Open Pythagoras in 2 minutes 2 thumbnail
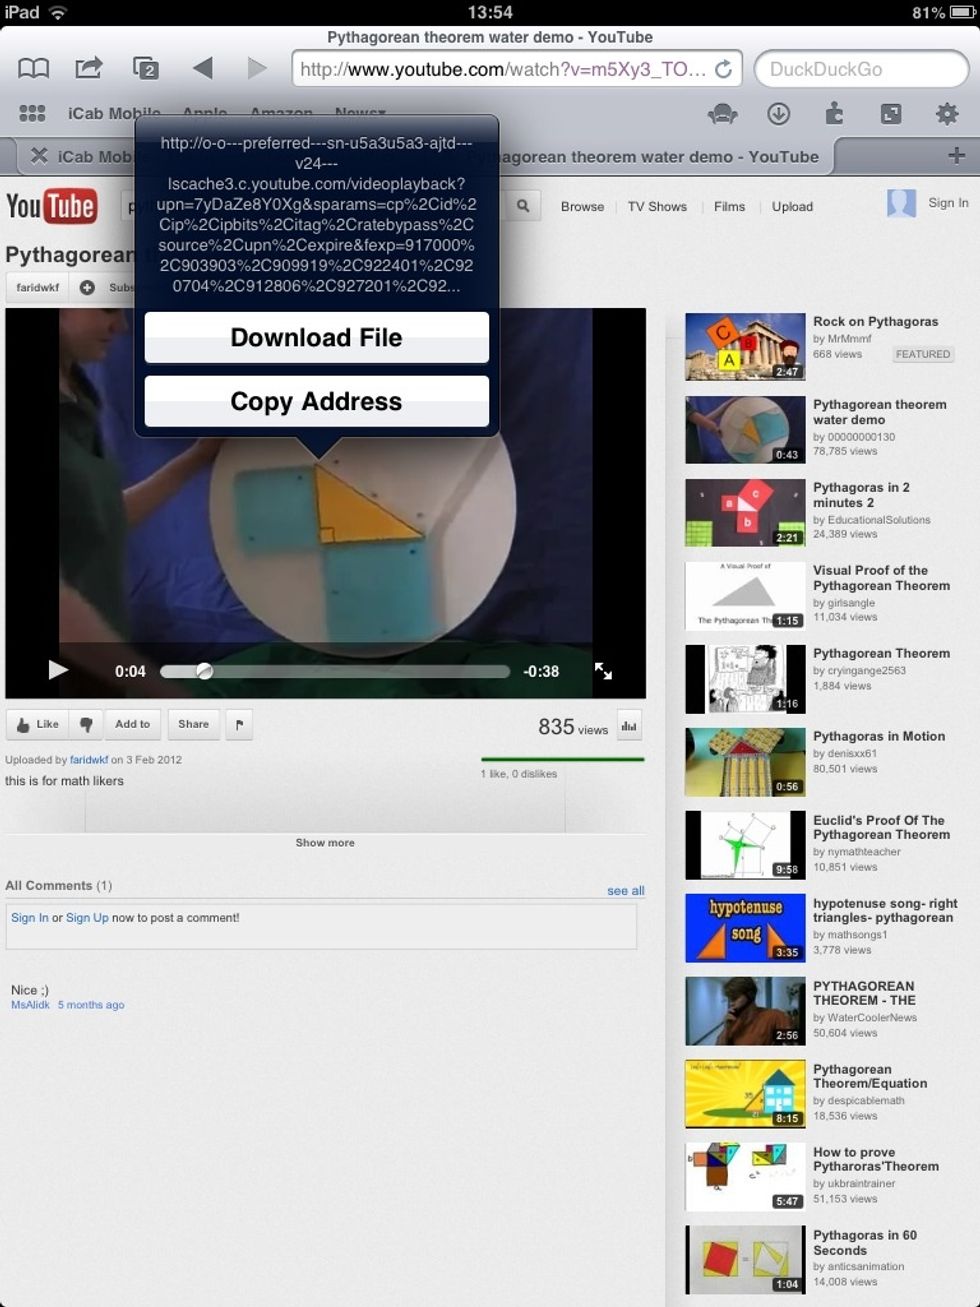The height and width of the screenshot is (1307, 980). [745, 513]
